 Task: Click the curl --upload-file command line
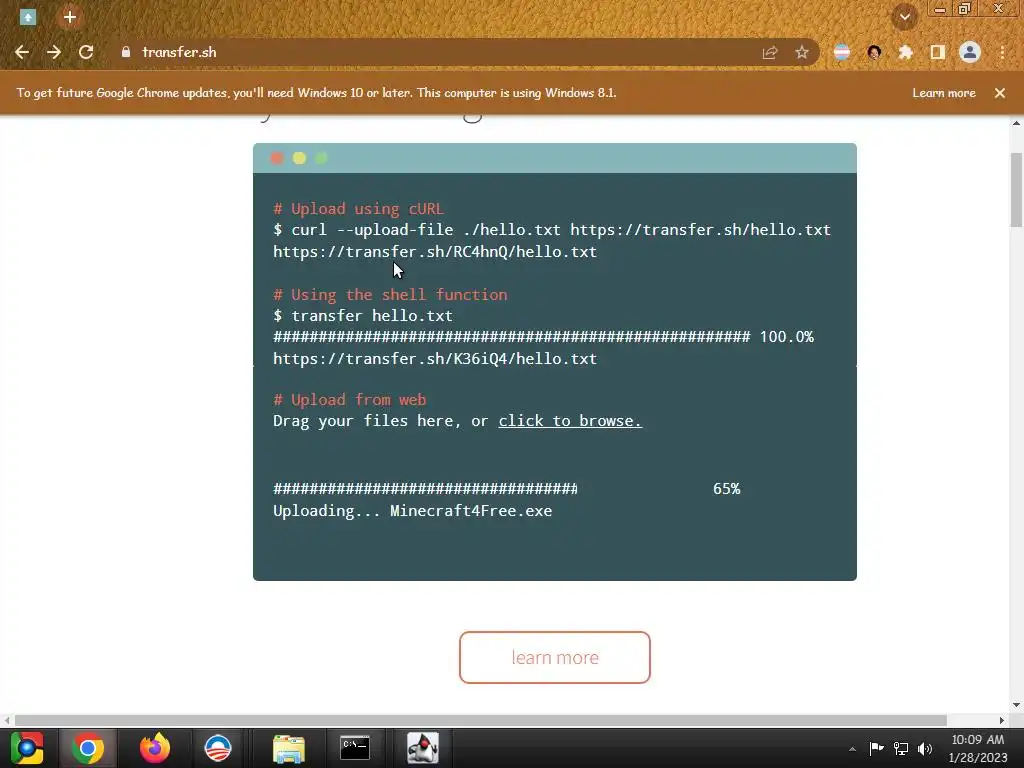[552, 230]
